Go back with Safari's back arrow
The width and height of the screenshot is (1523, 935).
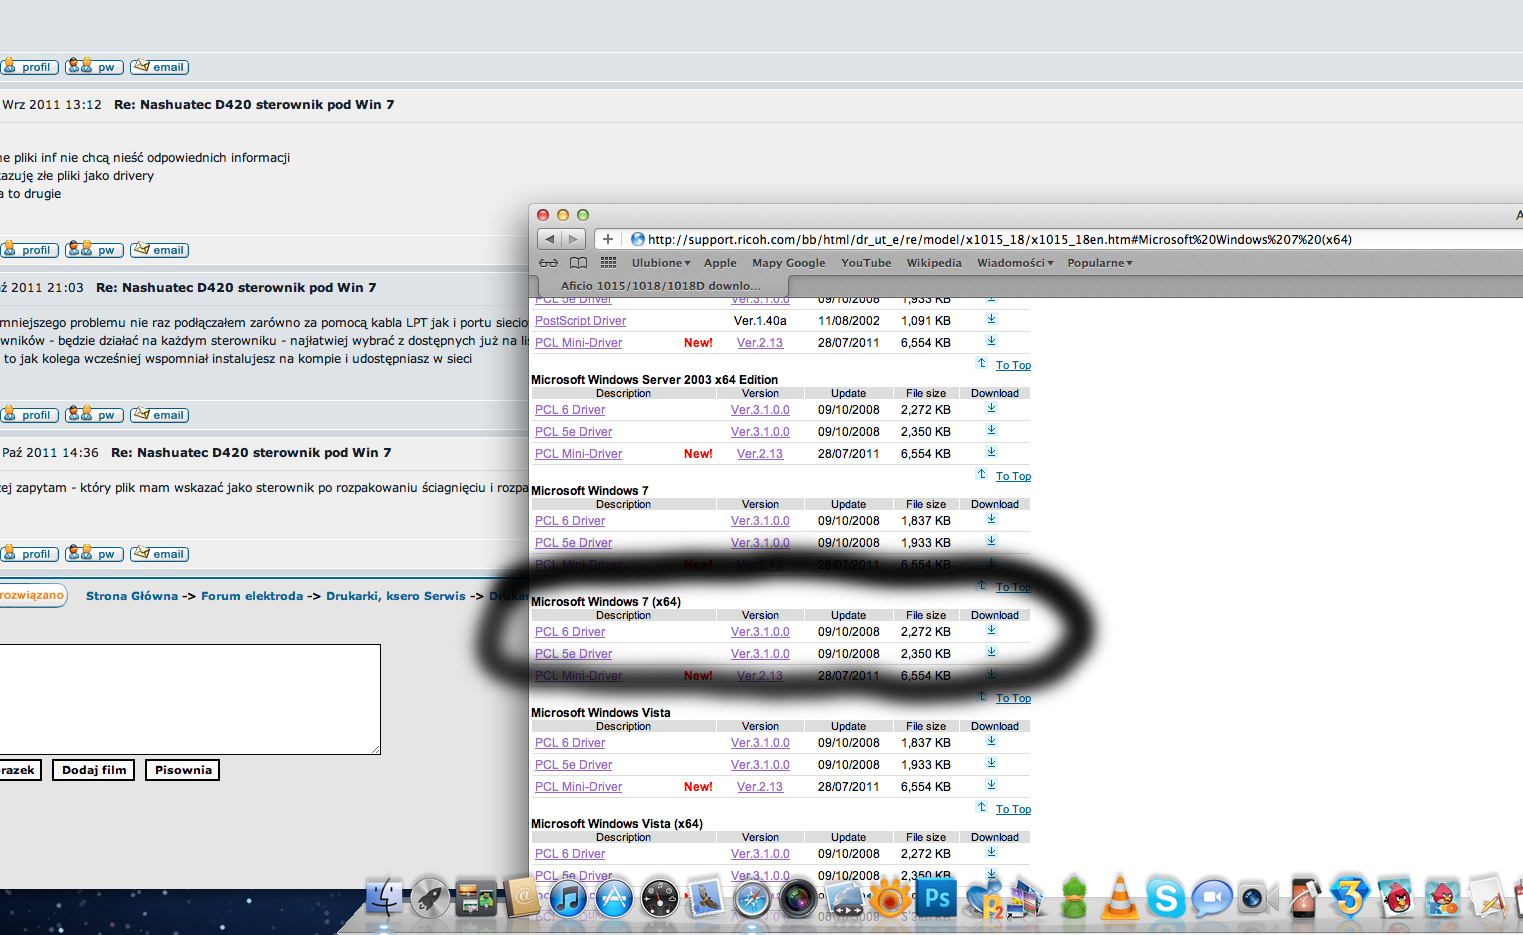point(549,239)
